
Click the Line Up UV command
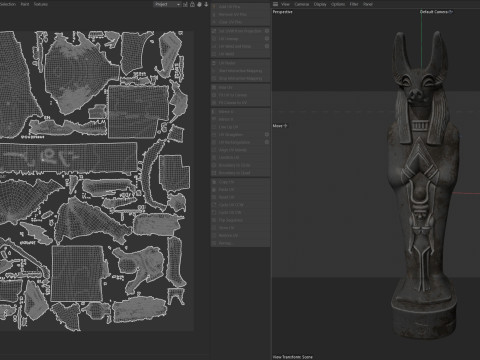click(x=240, y=127)
